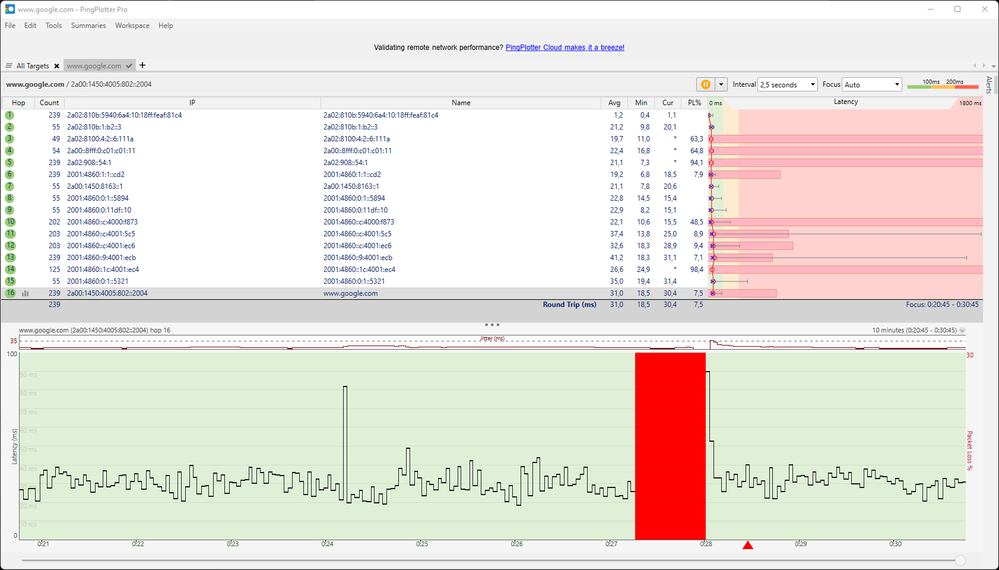Click the hop 10 green number icon
999x570 pixels.
point(10,222)
